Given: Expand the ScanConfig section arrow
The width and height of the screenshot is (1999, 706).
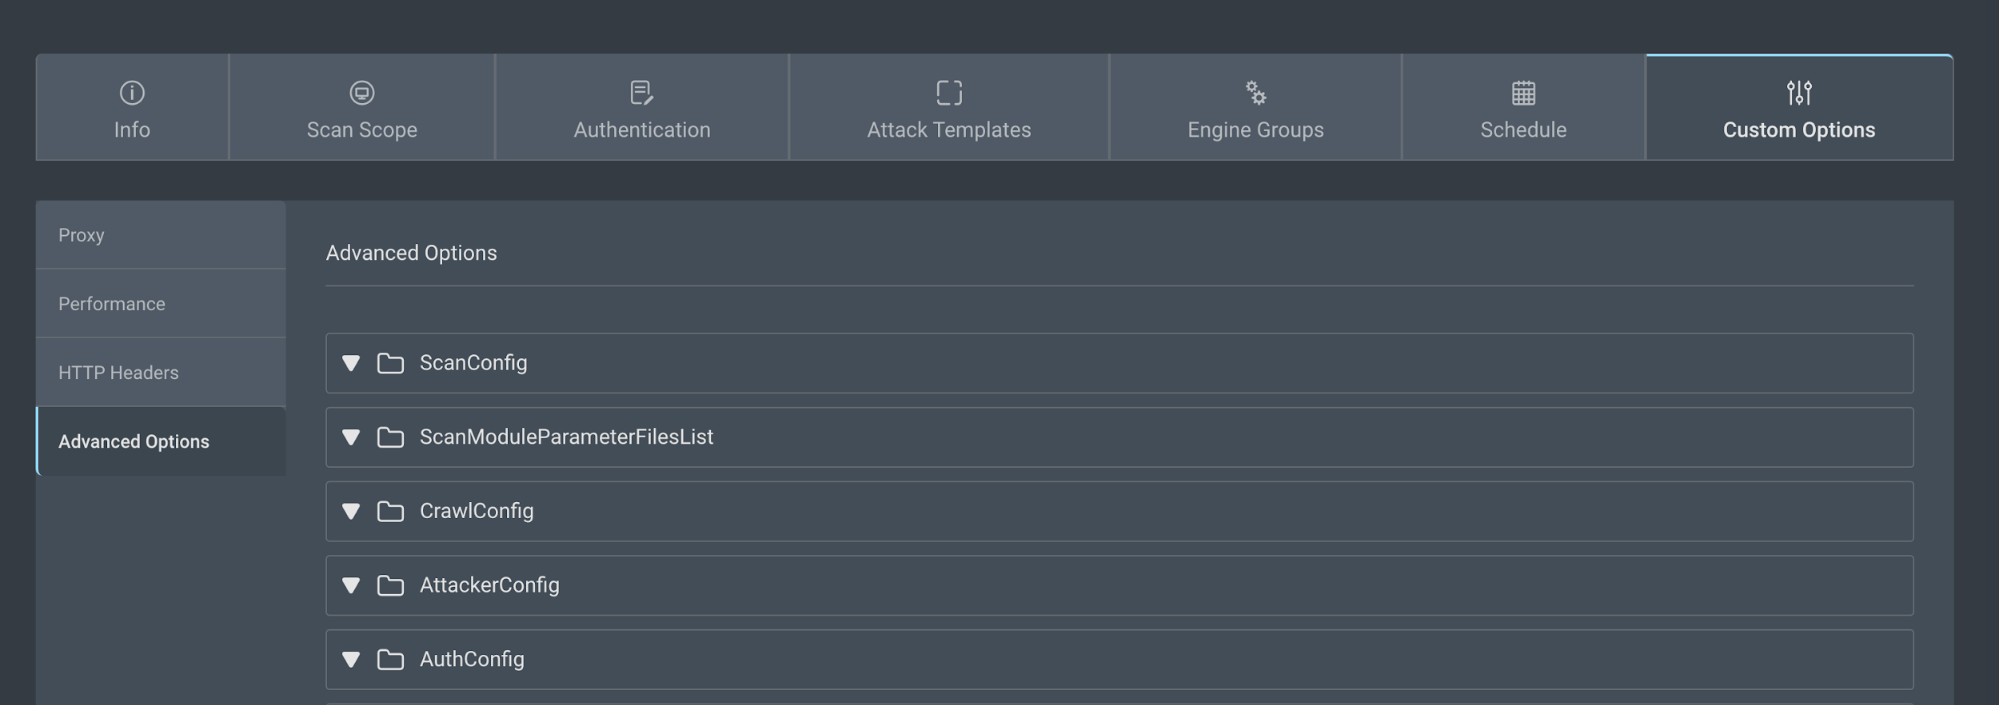Looking at the screenshot, I should pyautogui.click(x=351, y=363).
